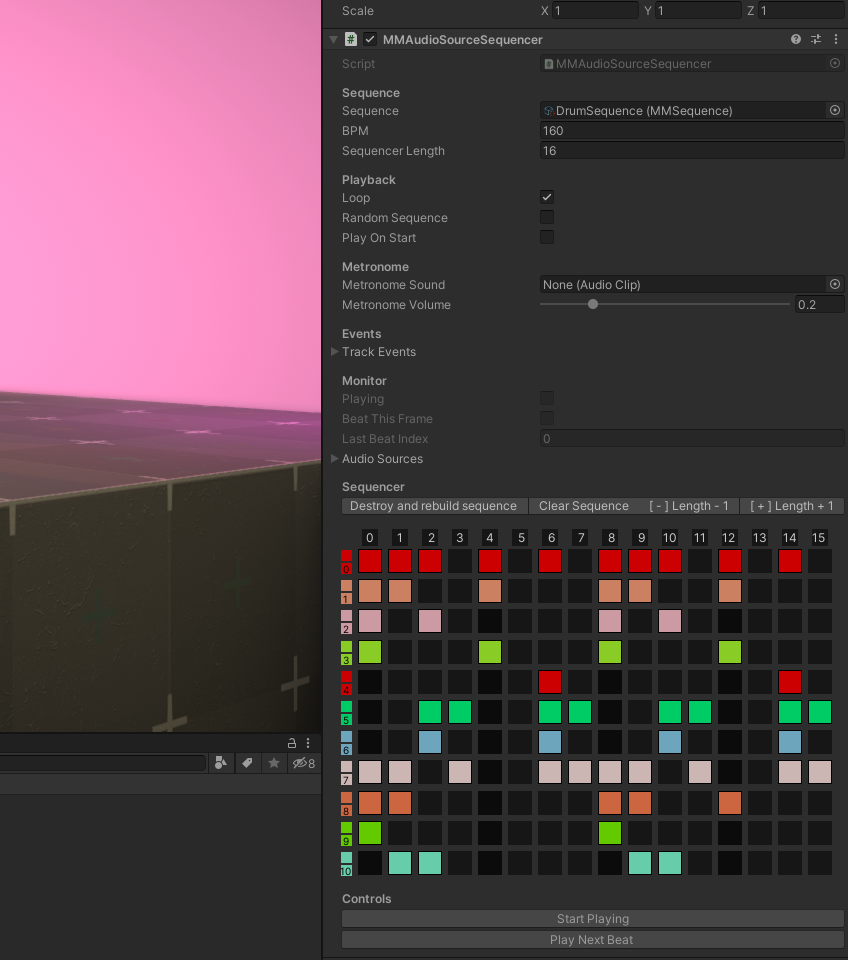Click the [ - ] Length - 1 button

(x=689, y=506)
